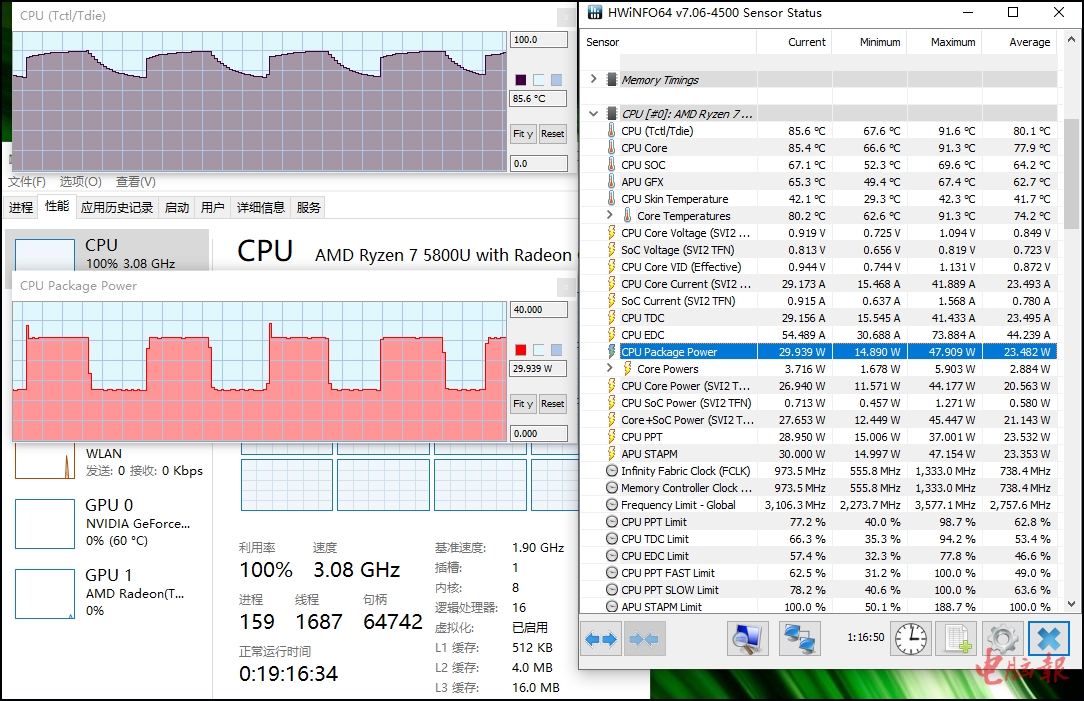Viewport: 1084px width, 701px height.
Task: Click the collapse columns inward arrows icon
Action: click(x=645, y=639)
